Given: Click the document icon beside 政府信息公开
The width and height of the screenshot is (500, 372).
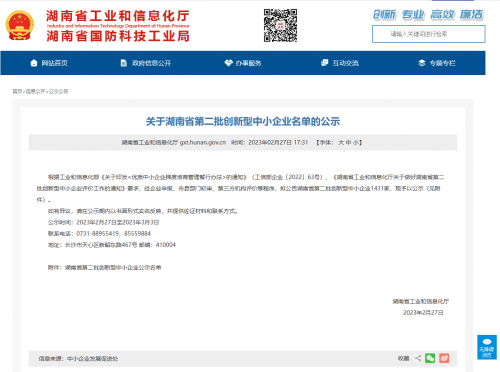Looking at the screenshot, I should click(124, 63).
